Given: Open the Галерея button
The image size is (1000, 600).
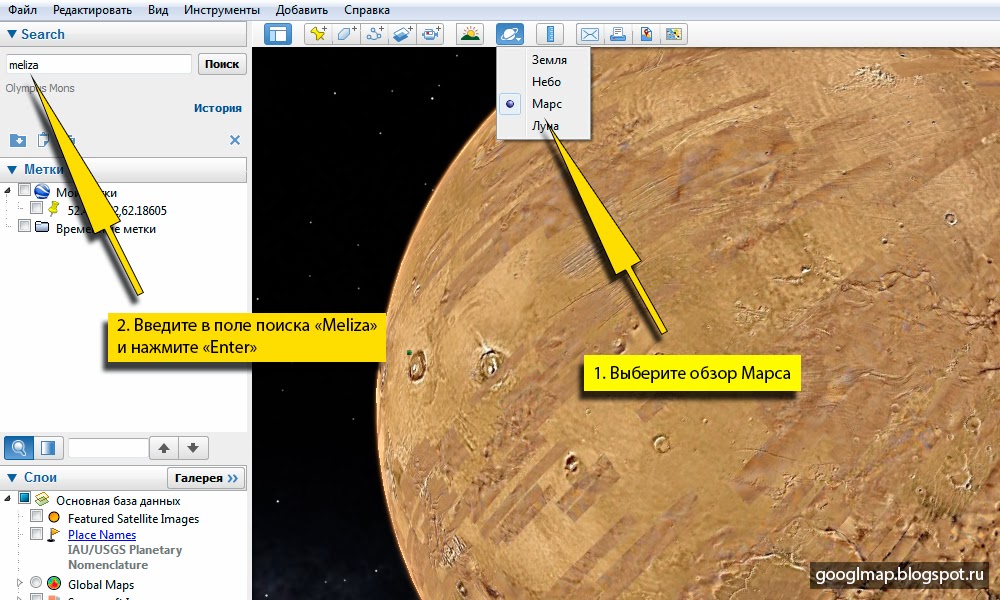Looking at the screenshot, I should 206,478.
